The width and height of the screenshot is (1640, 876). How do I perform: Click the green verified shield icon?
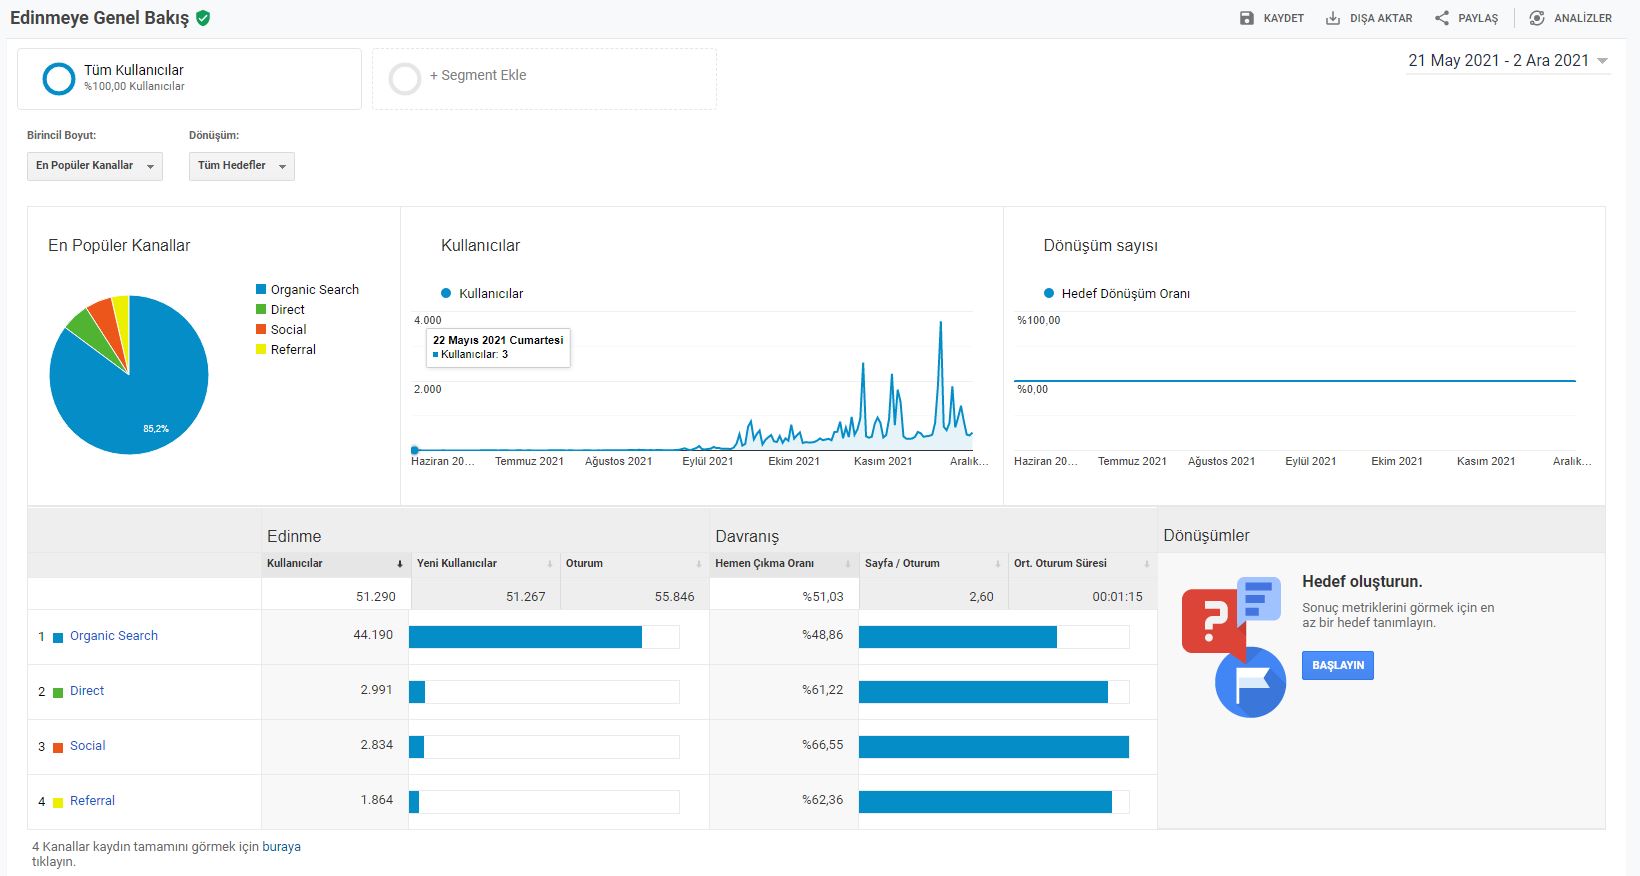click(x=203, y=18)
